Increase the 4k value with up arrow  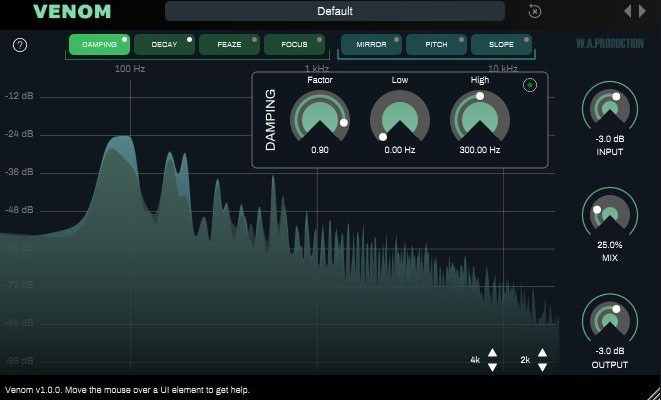point(492,353)
